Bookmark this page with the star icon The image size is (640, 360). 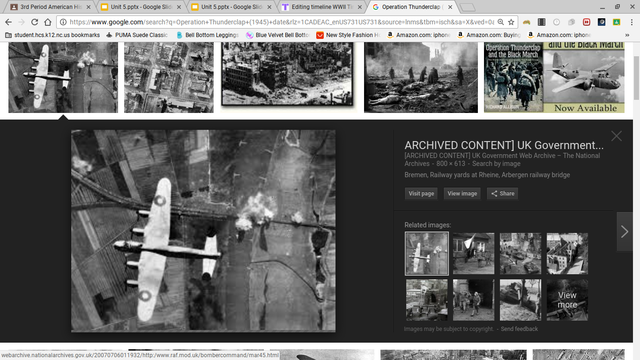point(511,22)
